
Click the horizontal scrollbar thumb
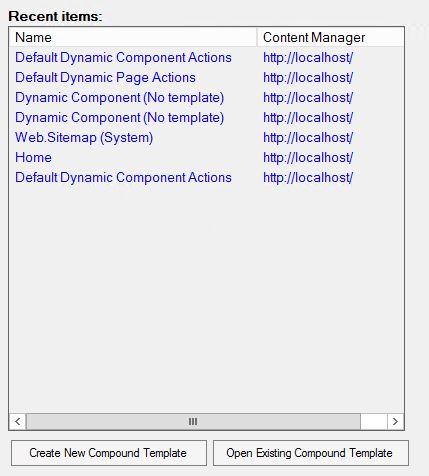click(x=193, y=421)
